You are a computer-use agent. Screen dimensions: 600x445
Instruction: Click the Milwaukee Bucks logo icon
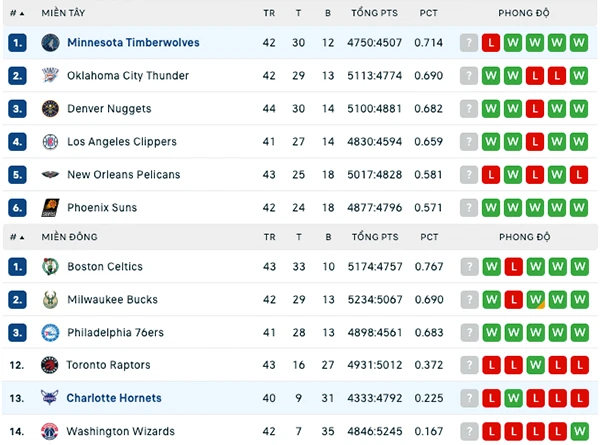[x=50, y=300]
